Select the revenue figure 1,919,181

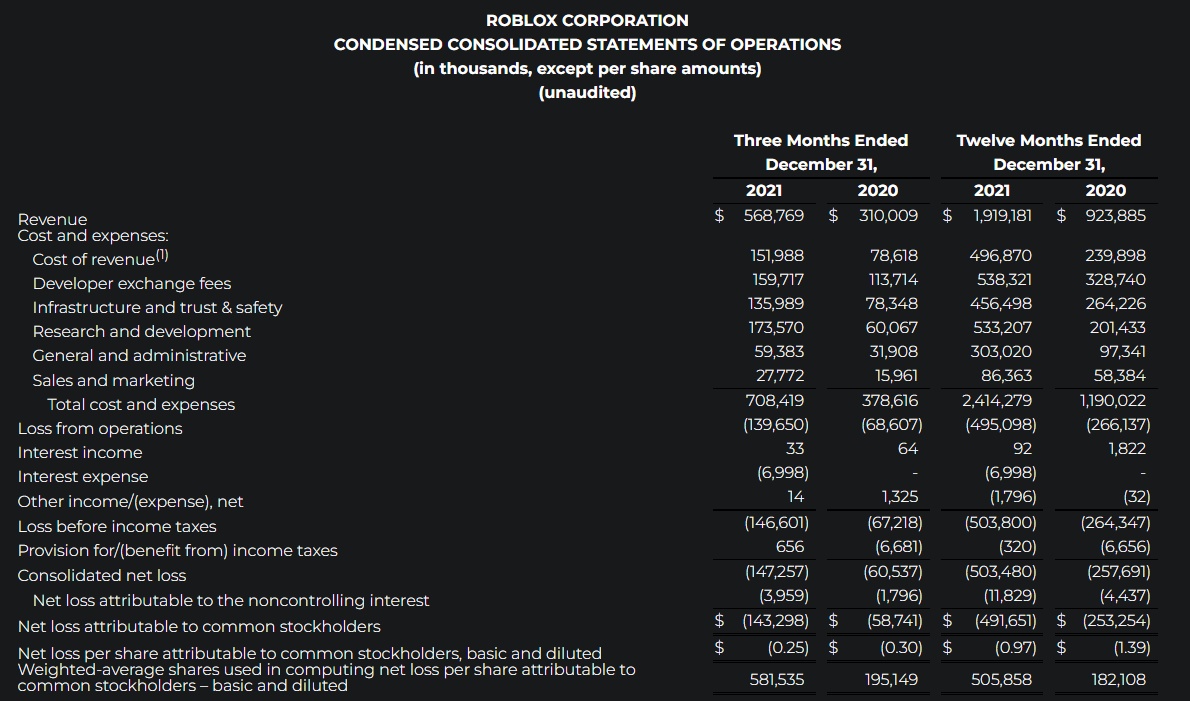(x=1002, y=216)
